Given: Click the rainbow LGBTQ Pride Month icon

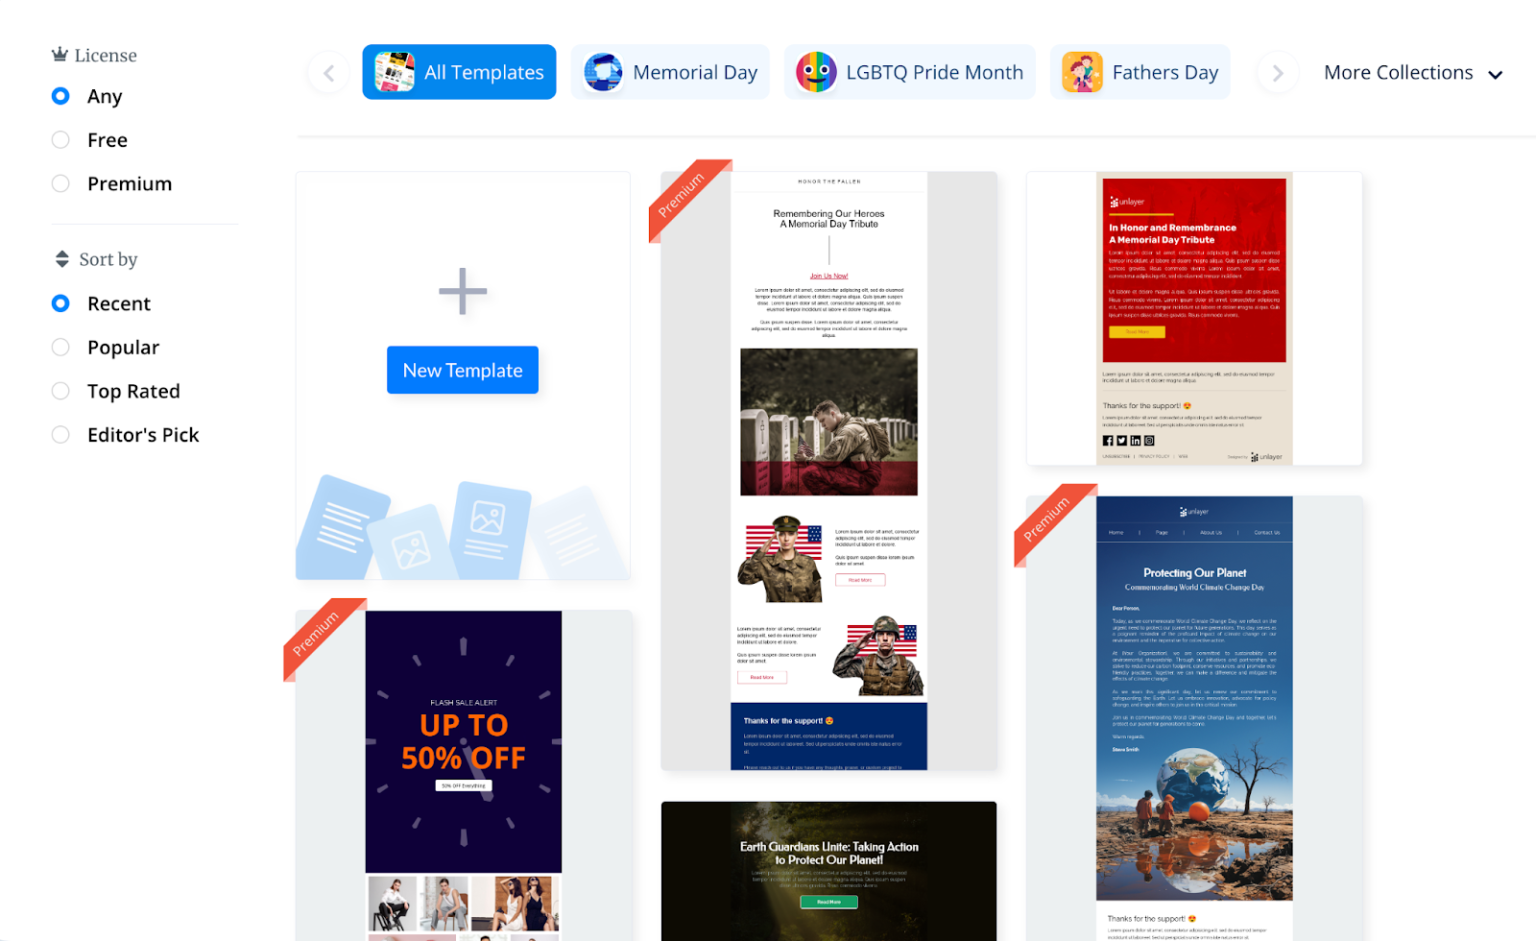Looking at the screenshot, I should (814, 71).
